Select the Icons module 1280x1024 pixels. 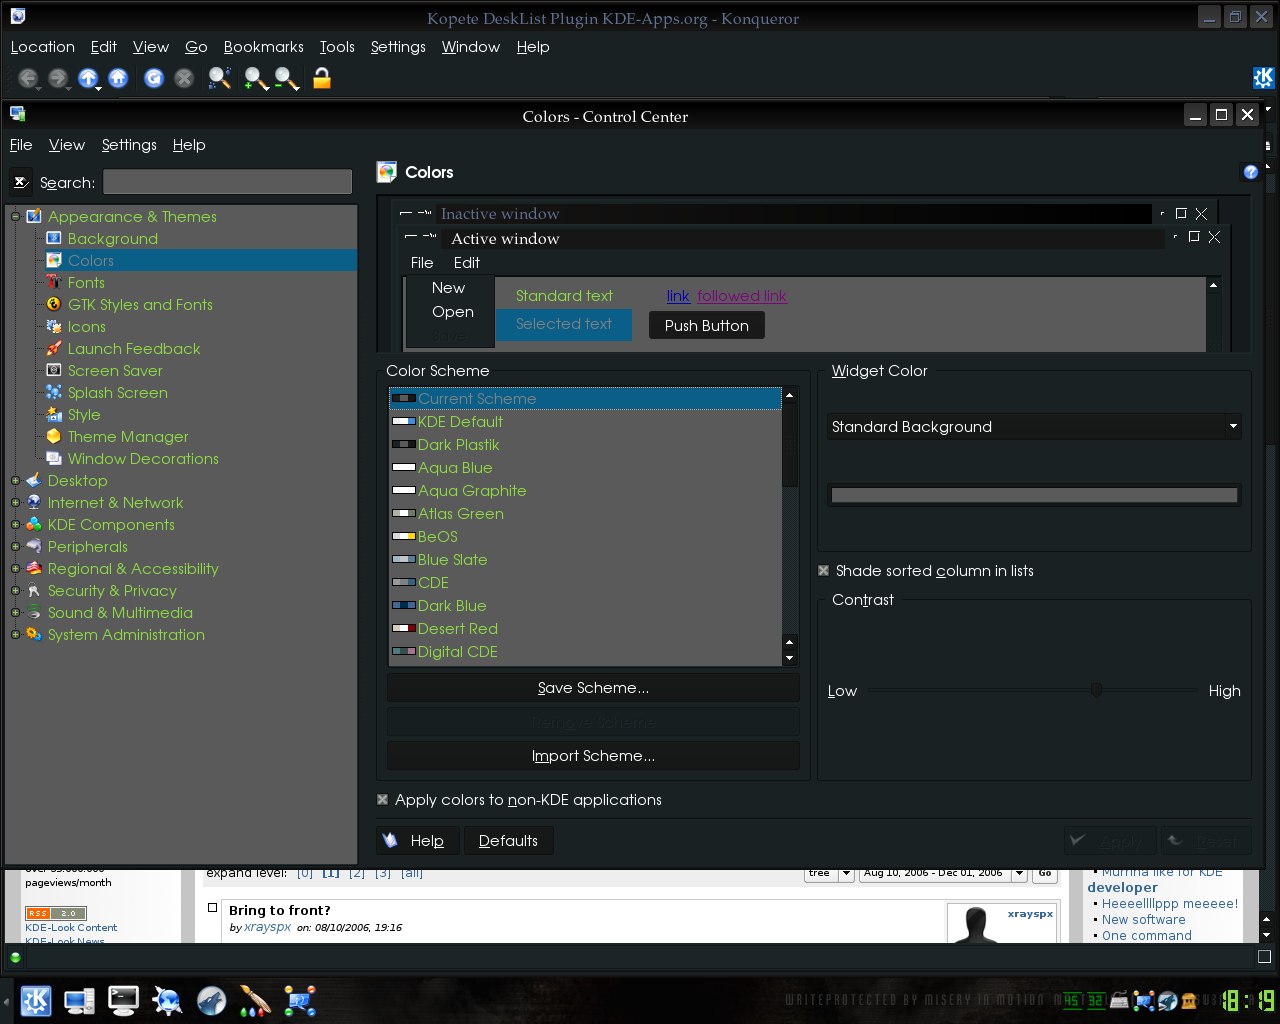point(87,326)
